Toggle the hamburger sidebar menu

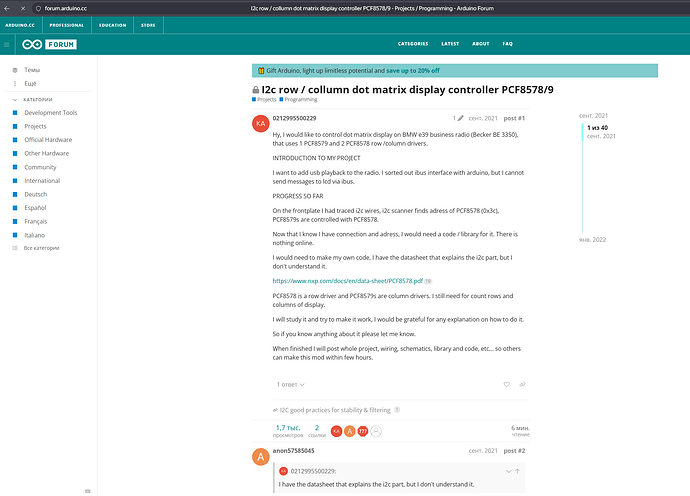click(8, 44)
